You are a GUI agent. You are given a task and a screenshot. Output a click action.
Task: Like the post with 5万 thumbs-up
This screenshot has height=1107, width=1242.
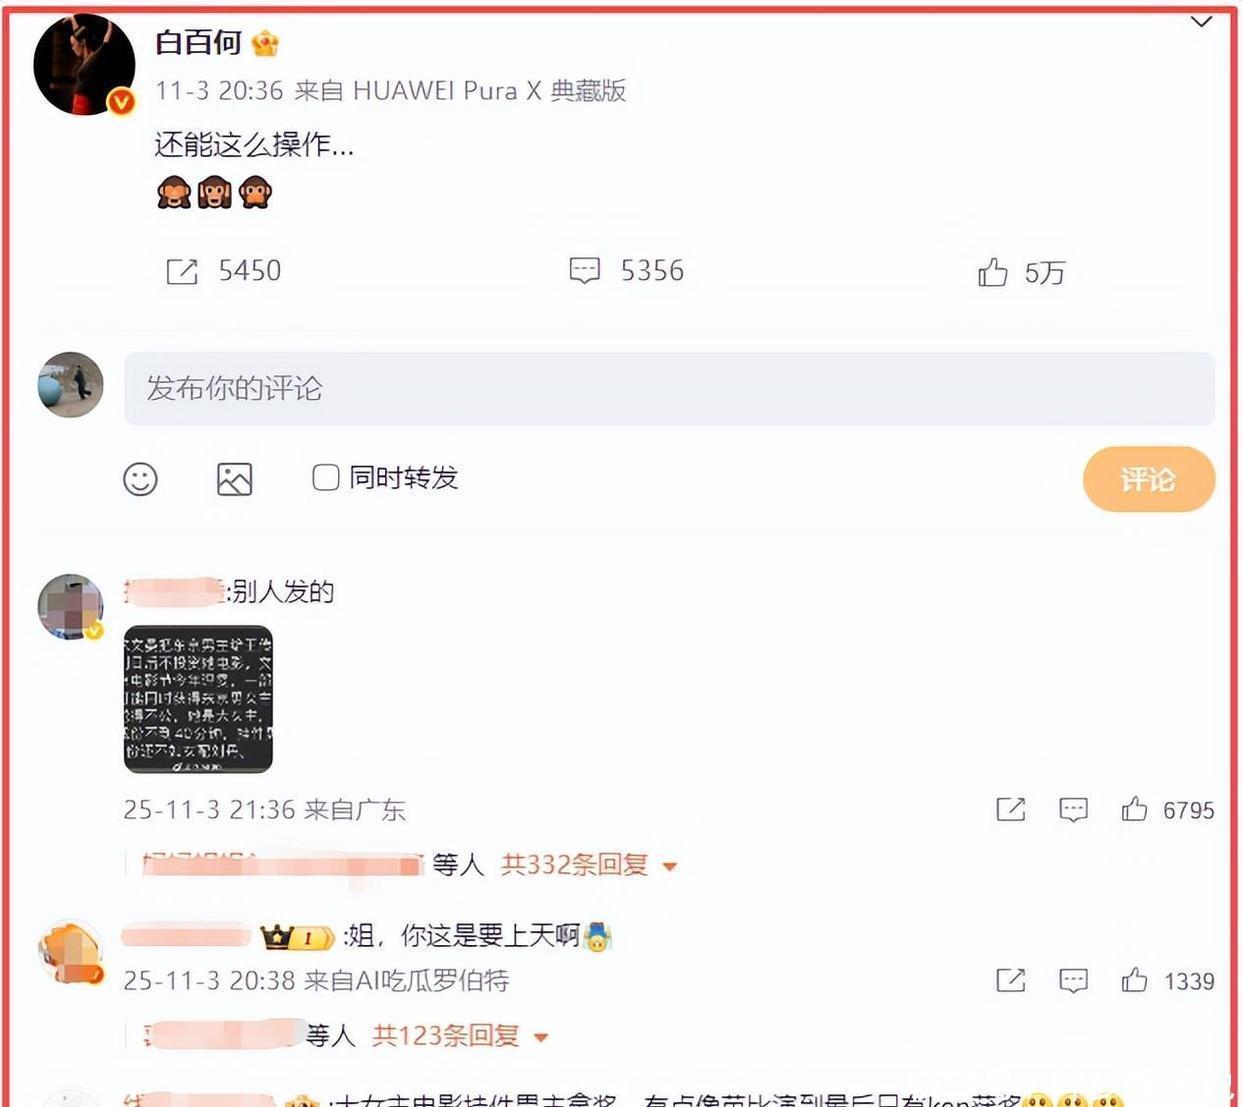pos(993,272)
